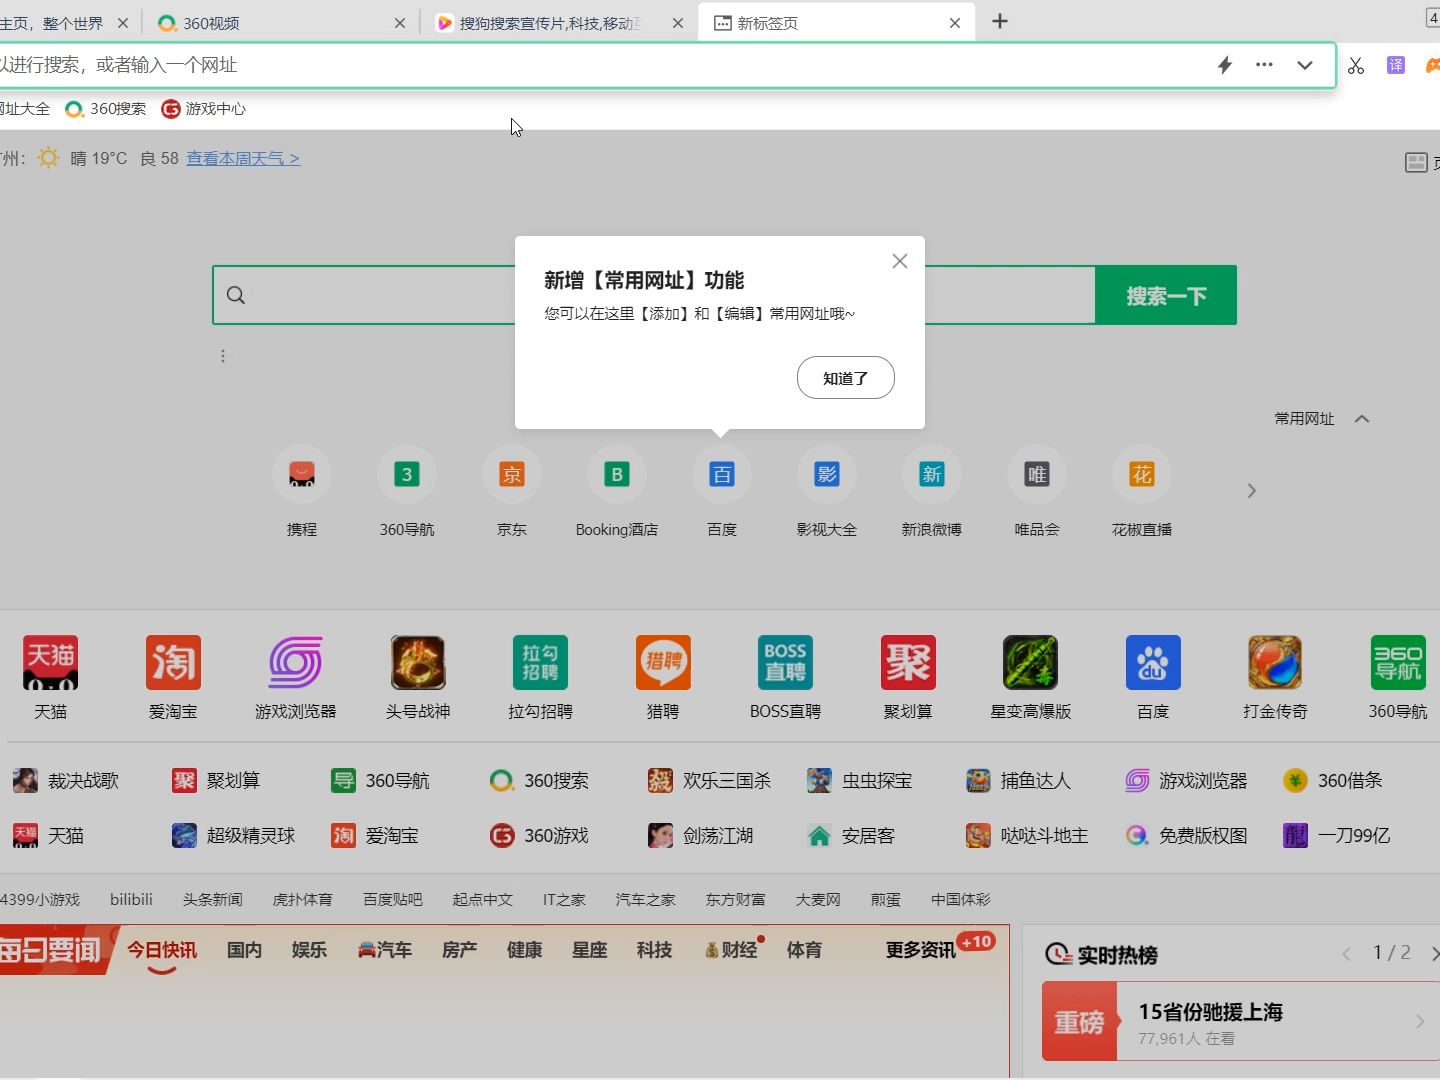Open address bar dropdown arrow
Image resolution: width=1440 pixels, height=1080 pixels.
pyautogui.click(x=1305, y=65)
